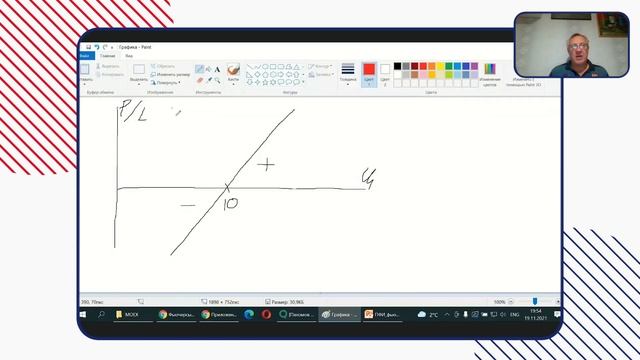Image resolution: width=640 pixels, height=360 pixels.
Task: Show hidden tray icons chevron
Action: [447, 315]
